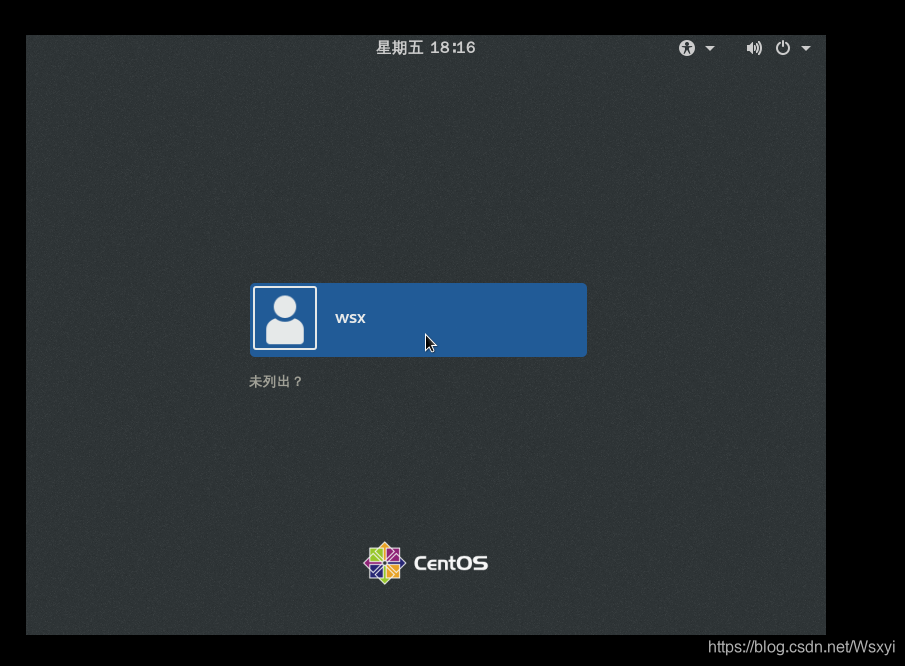Image resolution: width=905 pixels, height=666 pixels.
Task: Open the power button icon
Action: coord(783,48)
